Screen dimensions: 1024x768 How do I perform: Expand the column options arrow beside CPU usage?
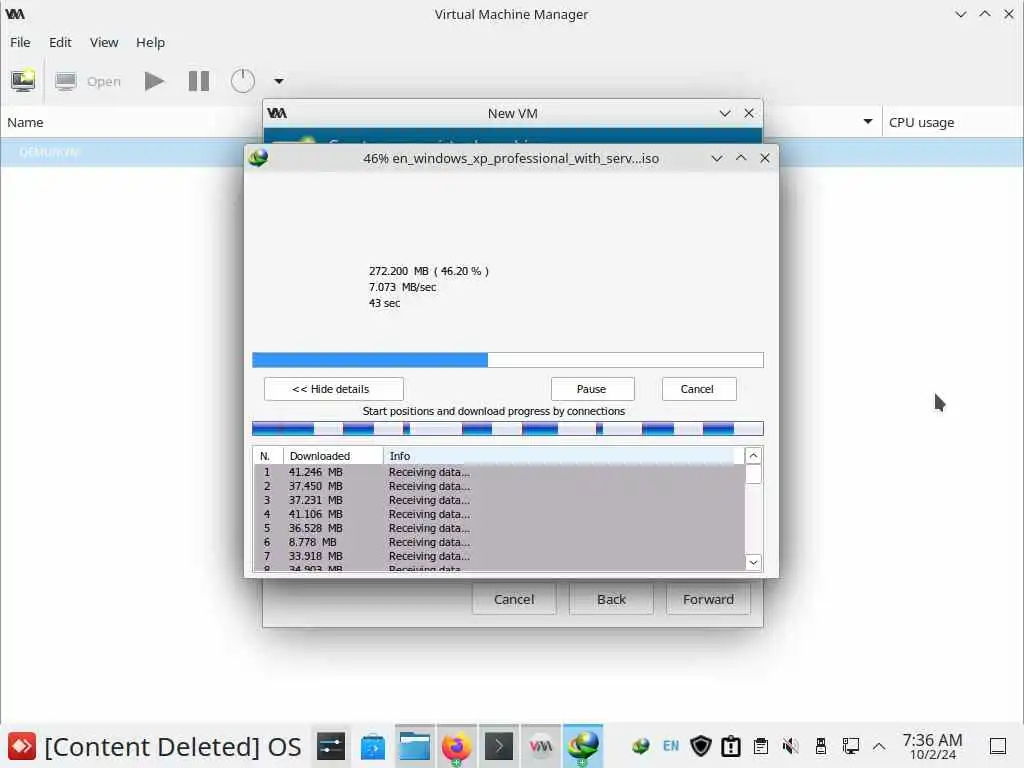pos(868,121)
